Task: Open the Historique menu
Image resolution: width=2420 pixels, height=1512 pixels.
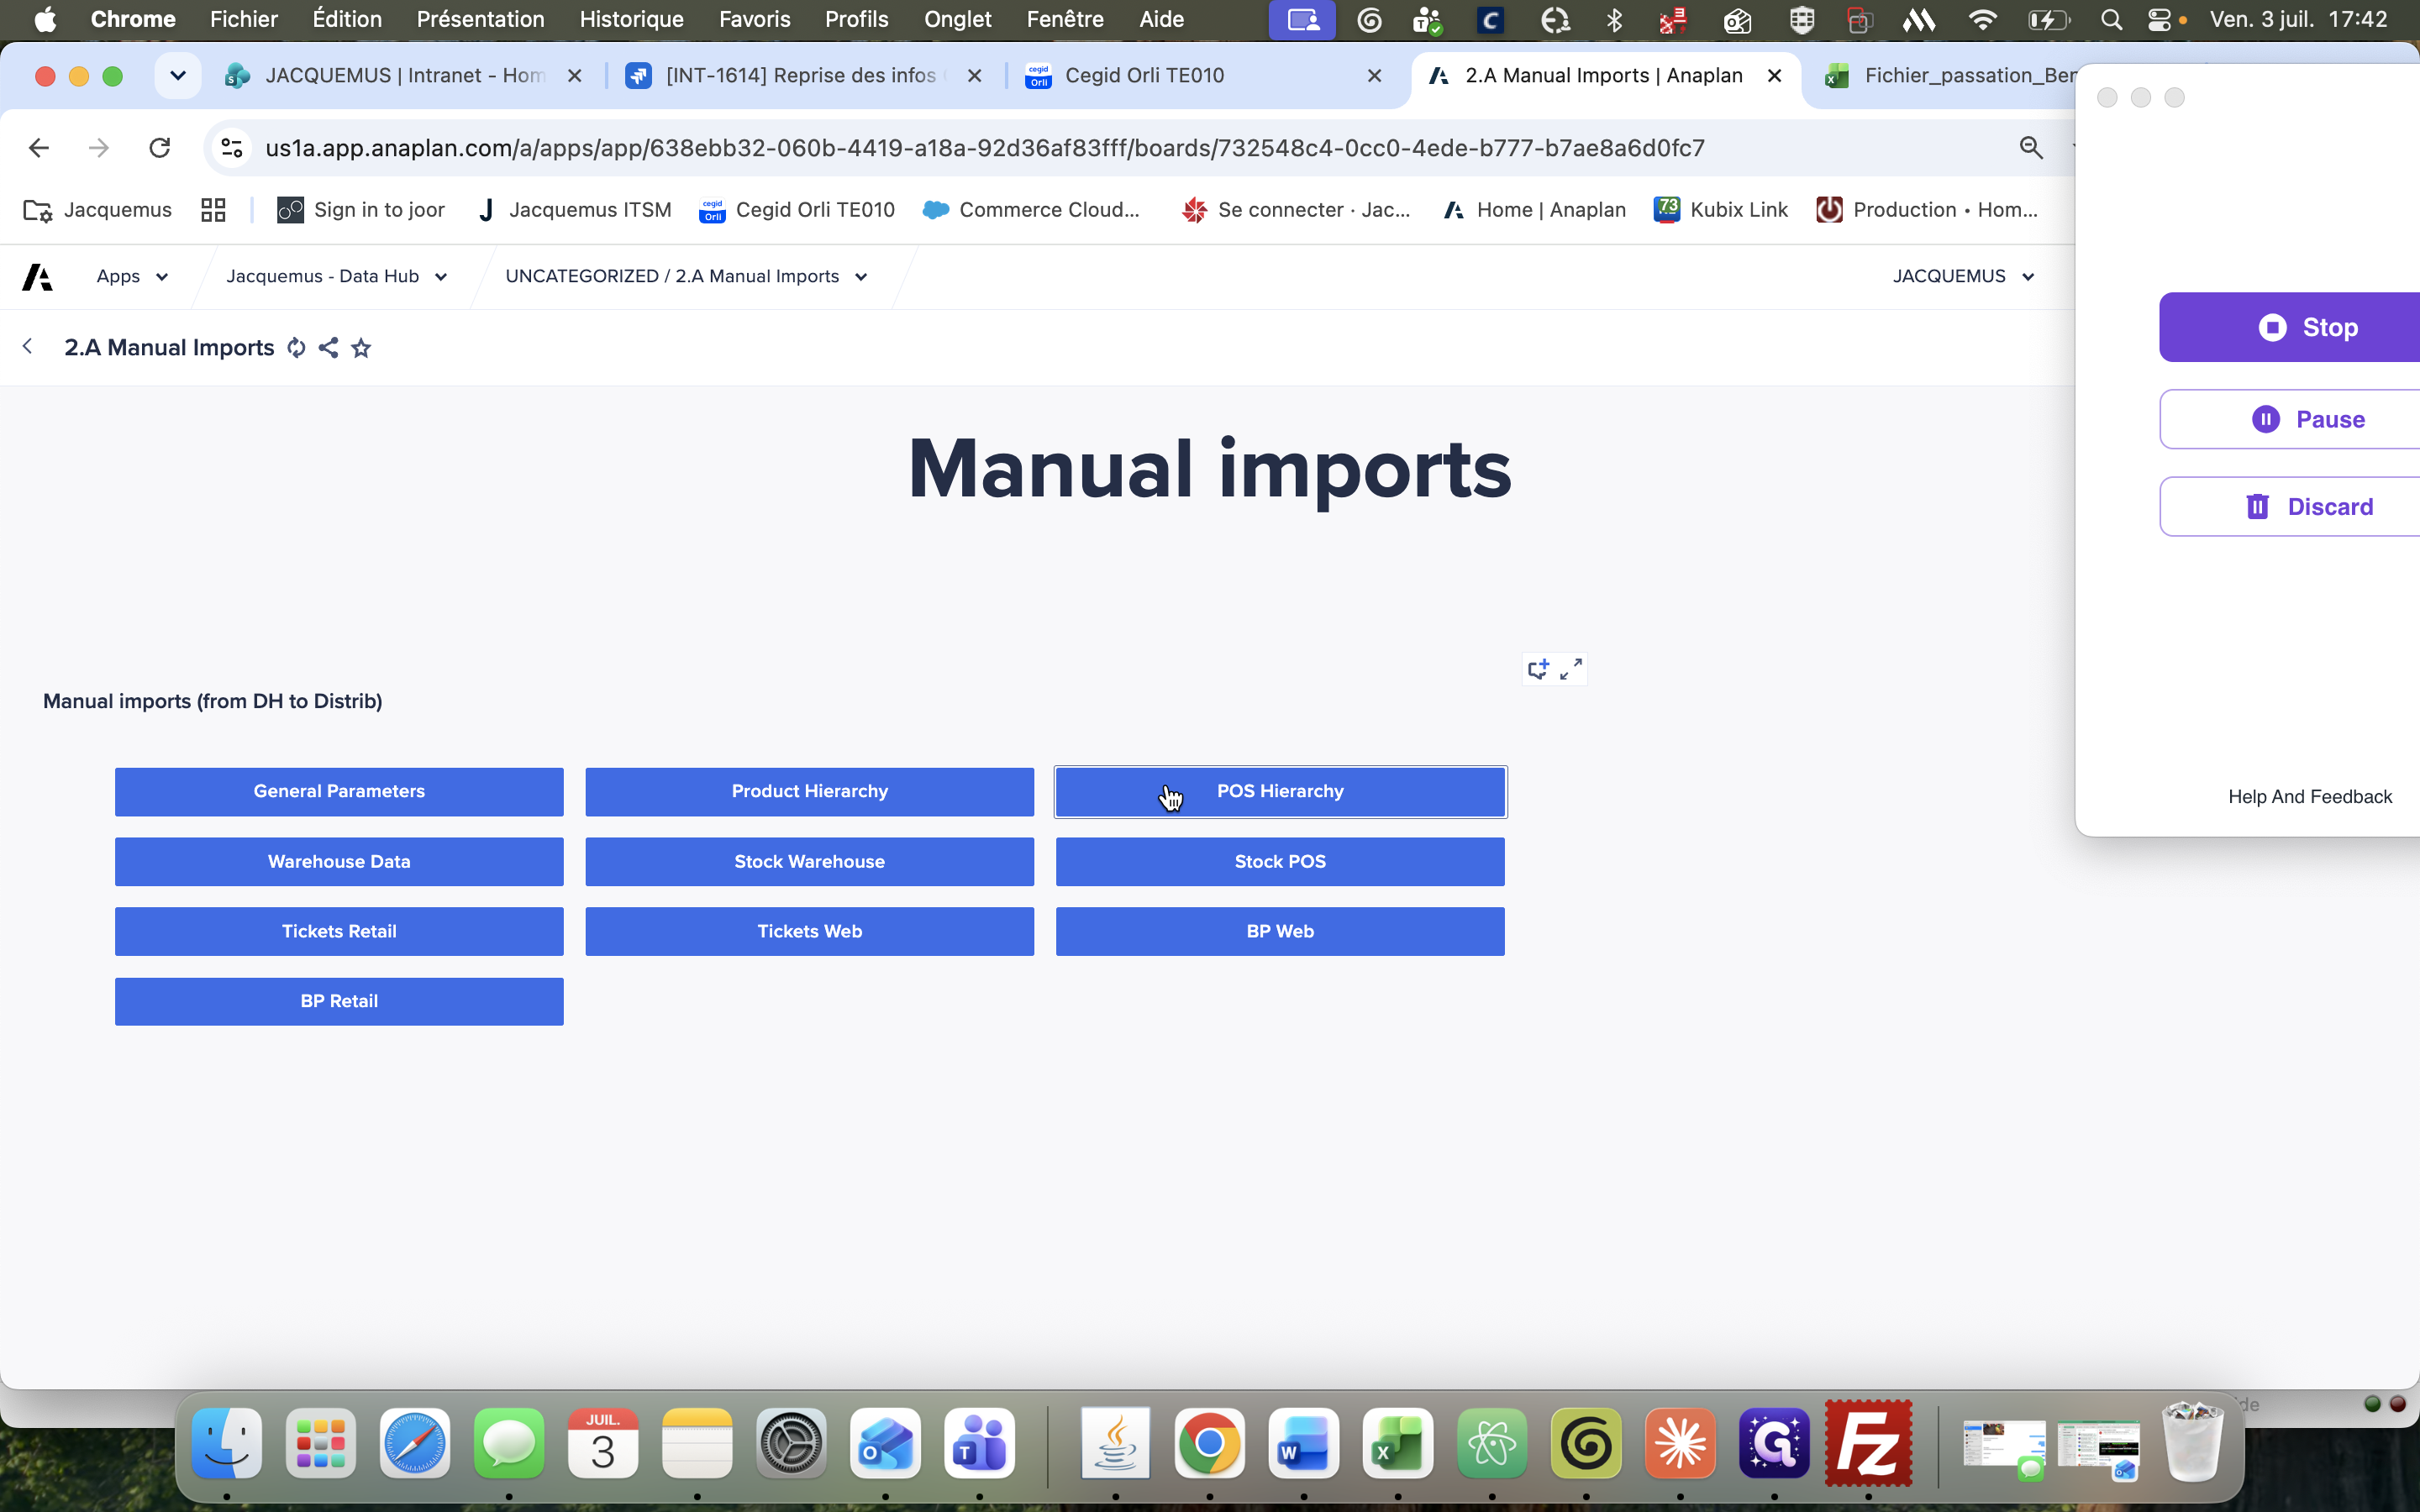Action: click(x=632, y=20)
